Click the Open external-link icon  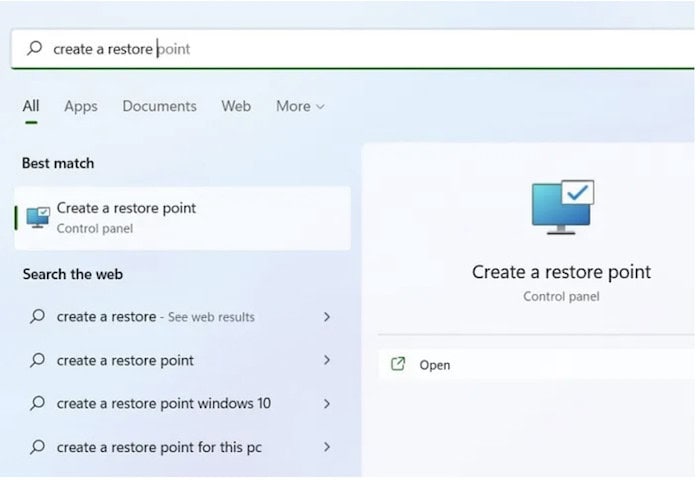pyautogui.click(x=398, y=364)
